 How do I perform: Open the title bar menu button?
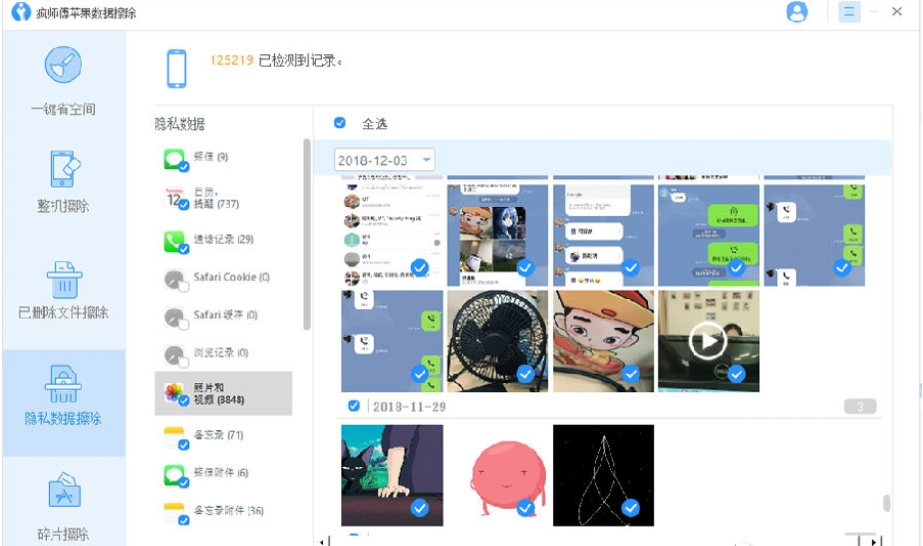(x=849, y=12)
